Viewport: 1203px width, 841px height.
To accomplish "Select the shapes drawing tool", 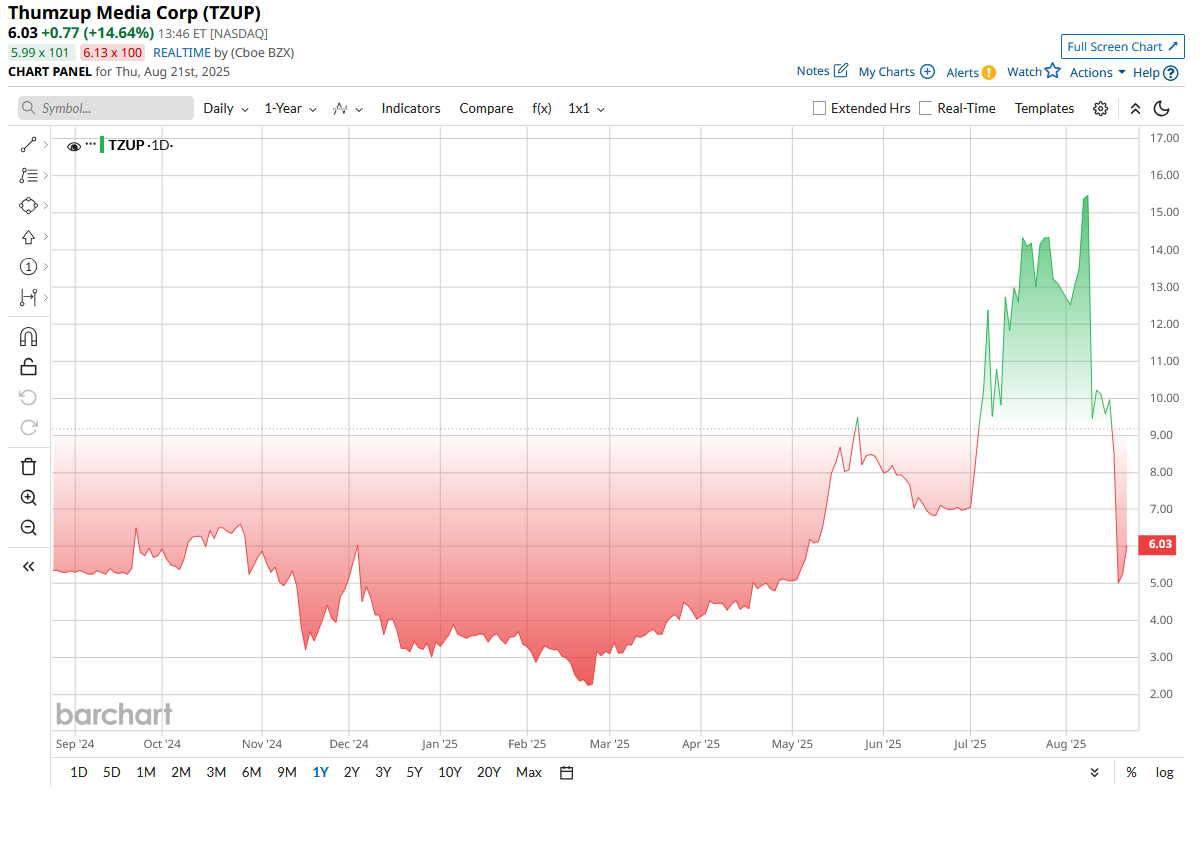I will coord(28,206).
